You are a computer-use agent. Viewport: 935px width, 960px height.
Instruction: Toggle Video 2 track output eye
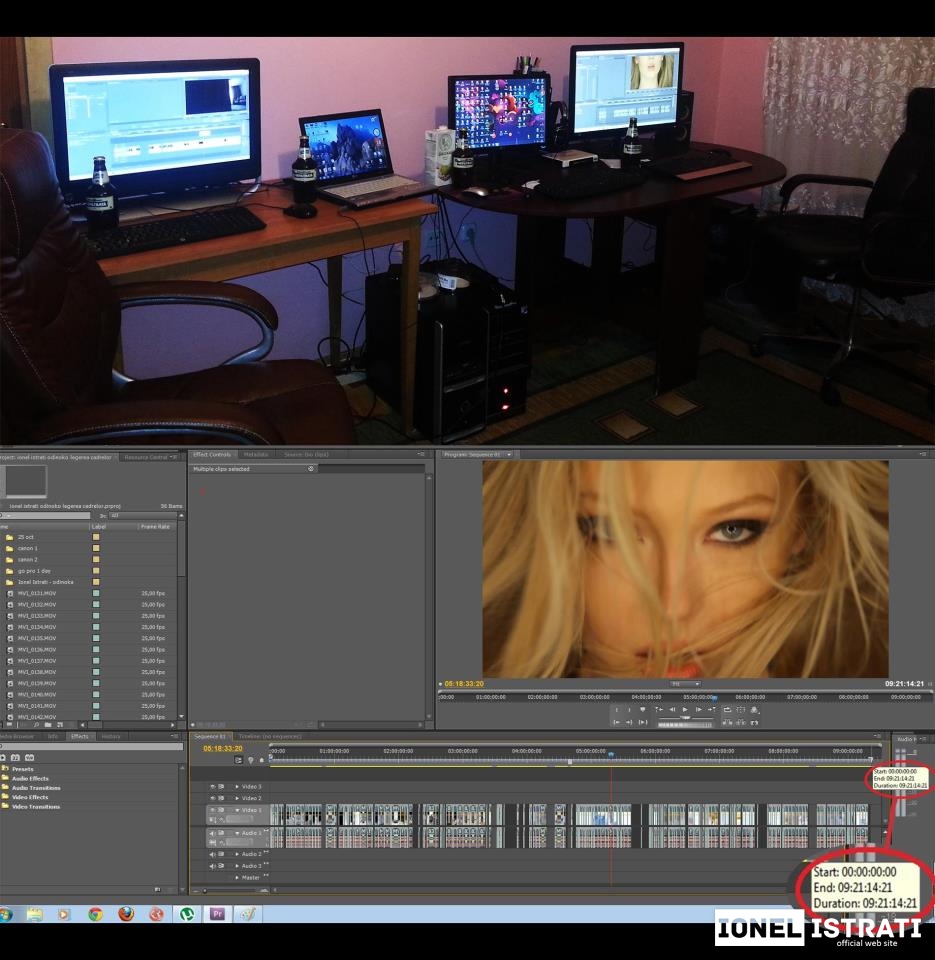213,798
